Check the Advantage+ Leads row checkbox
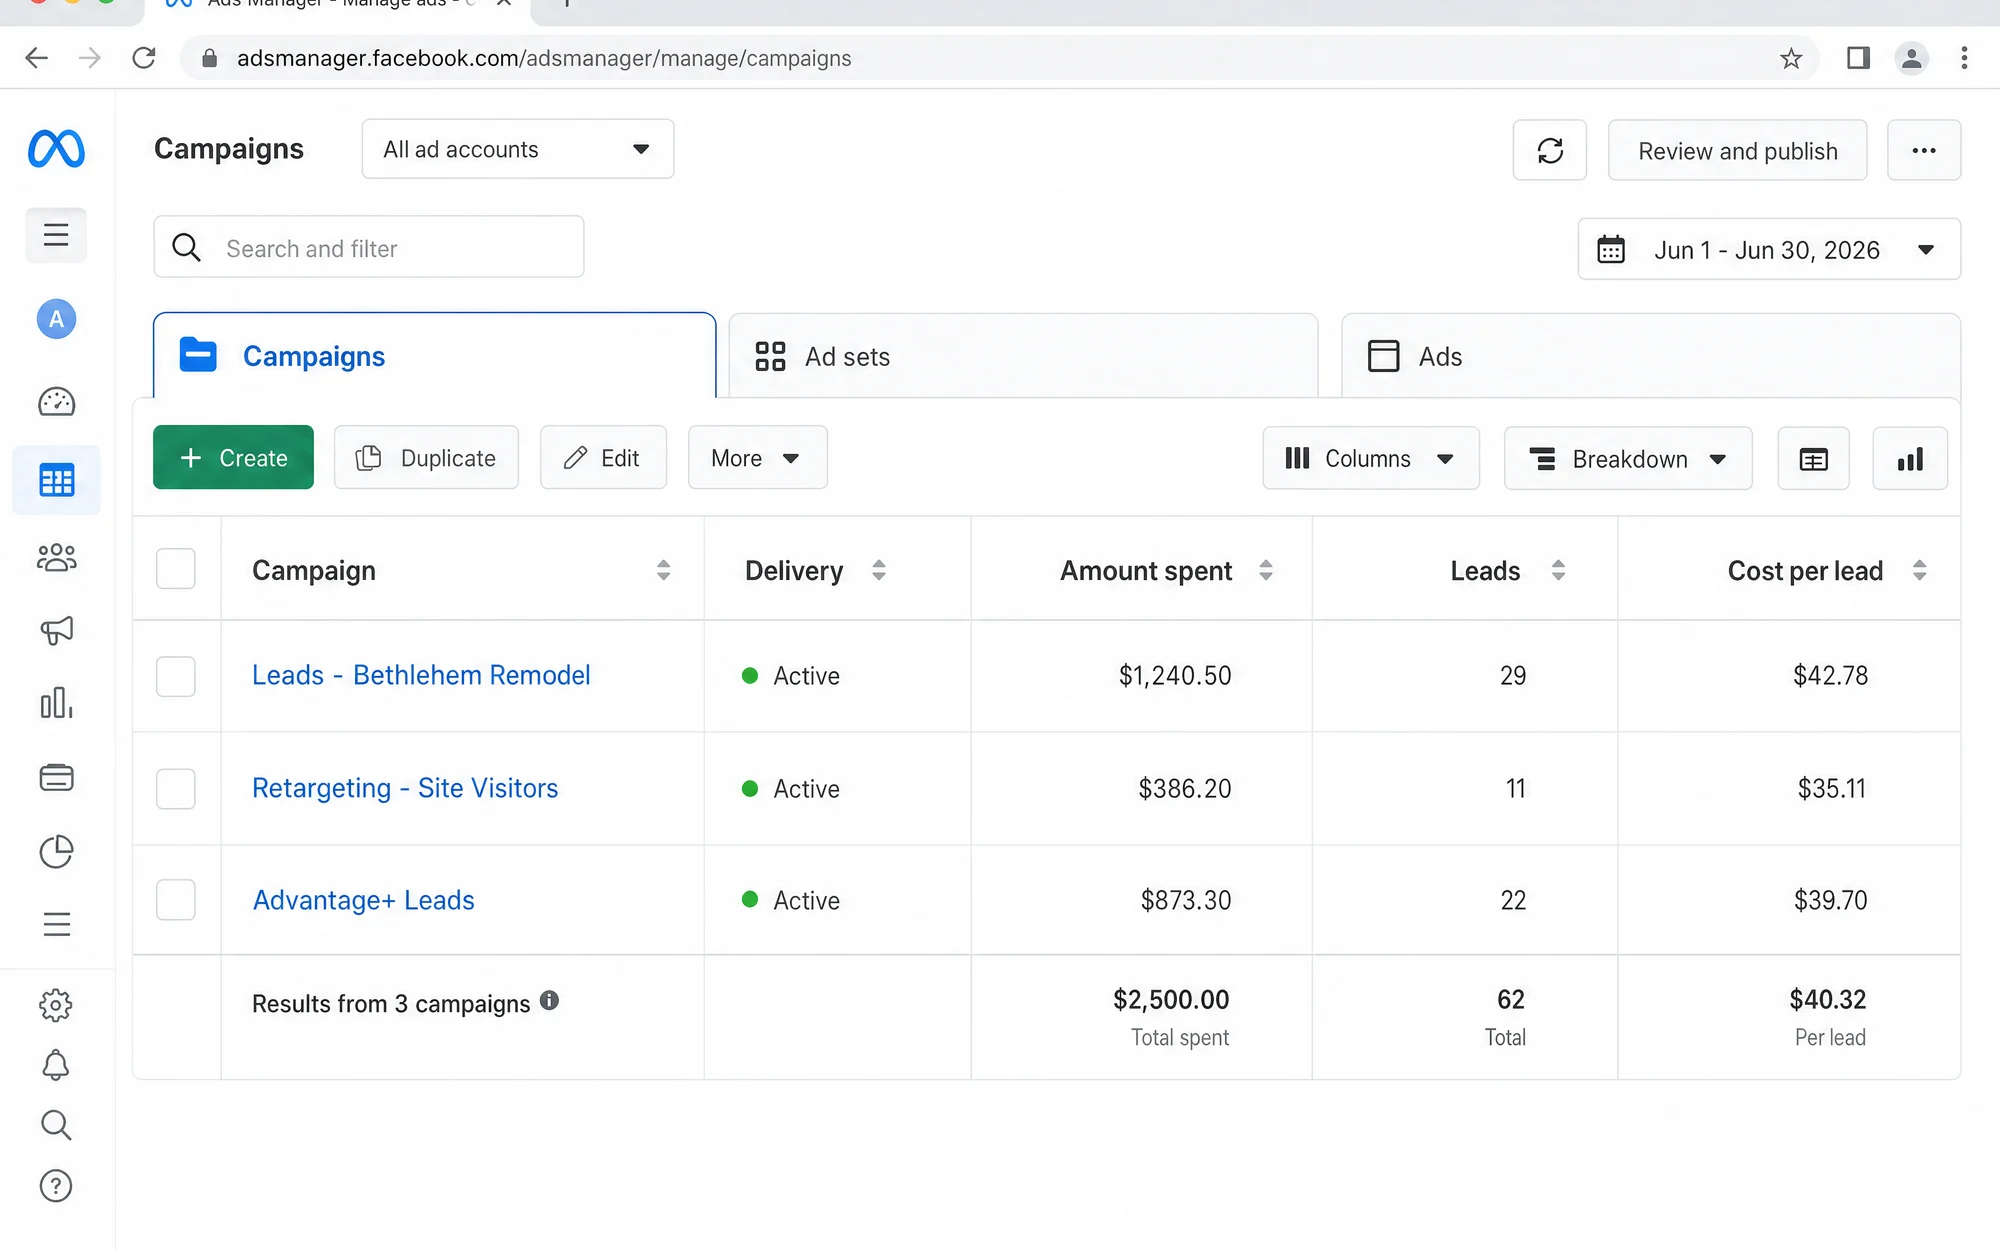This screenshot has width=2000, height=1250. 176,900
